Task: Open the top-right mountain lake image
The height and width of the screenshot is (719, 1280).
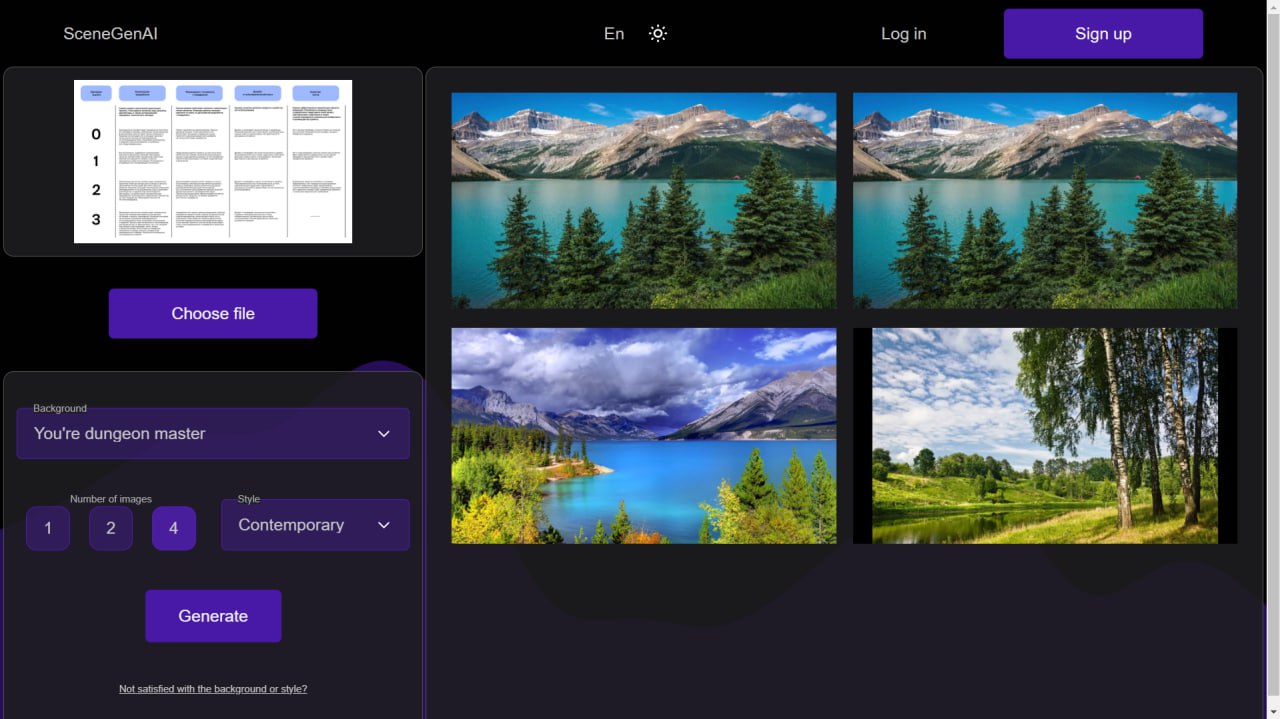Action: pyautogui.click(x=1045, y=200)
